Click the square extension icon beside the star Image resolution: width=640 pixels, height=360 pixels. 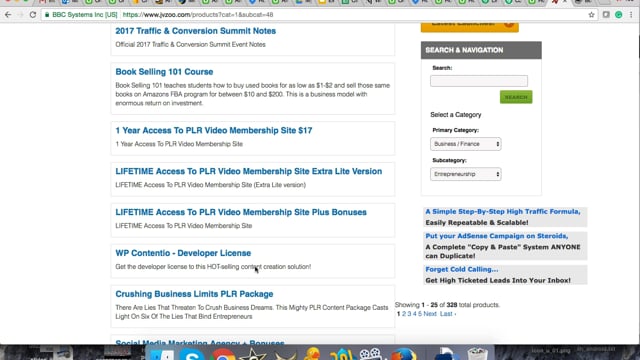(x=606, y=15)
